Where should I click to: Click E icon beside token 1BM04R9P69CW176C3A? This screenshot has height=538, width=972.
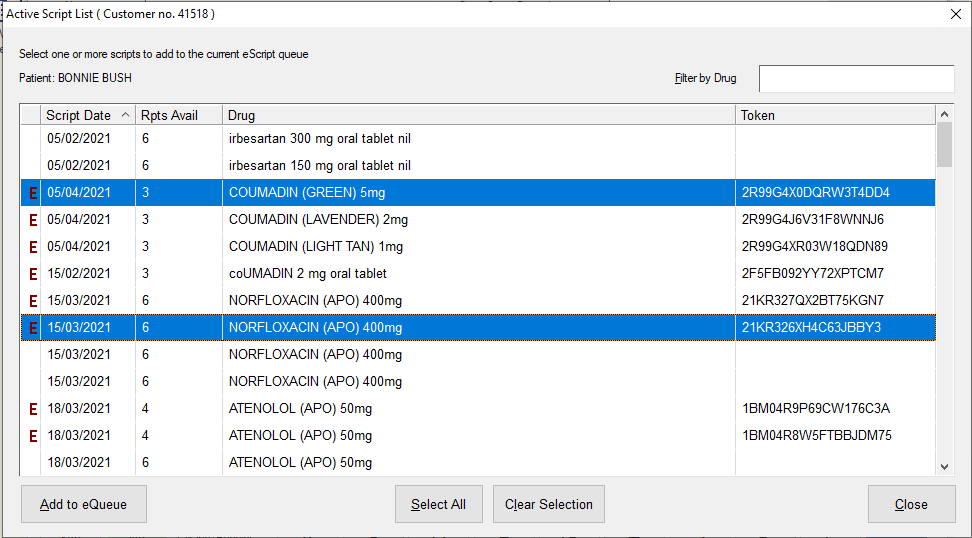coord(33,409)
